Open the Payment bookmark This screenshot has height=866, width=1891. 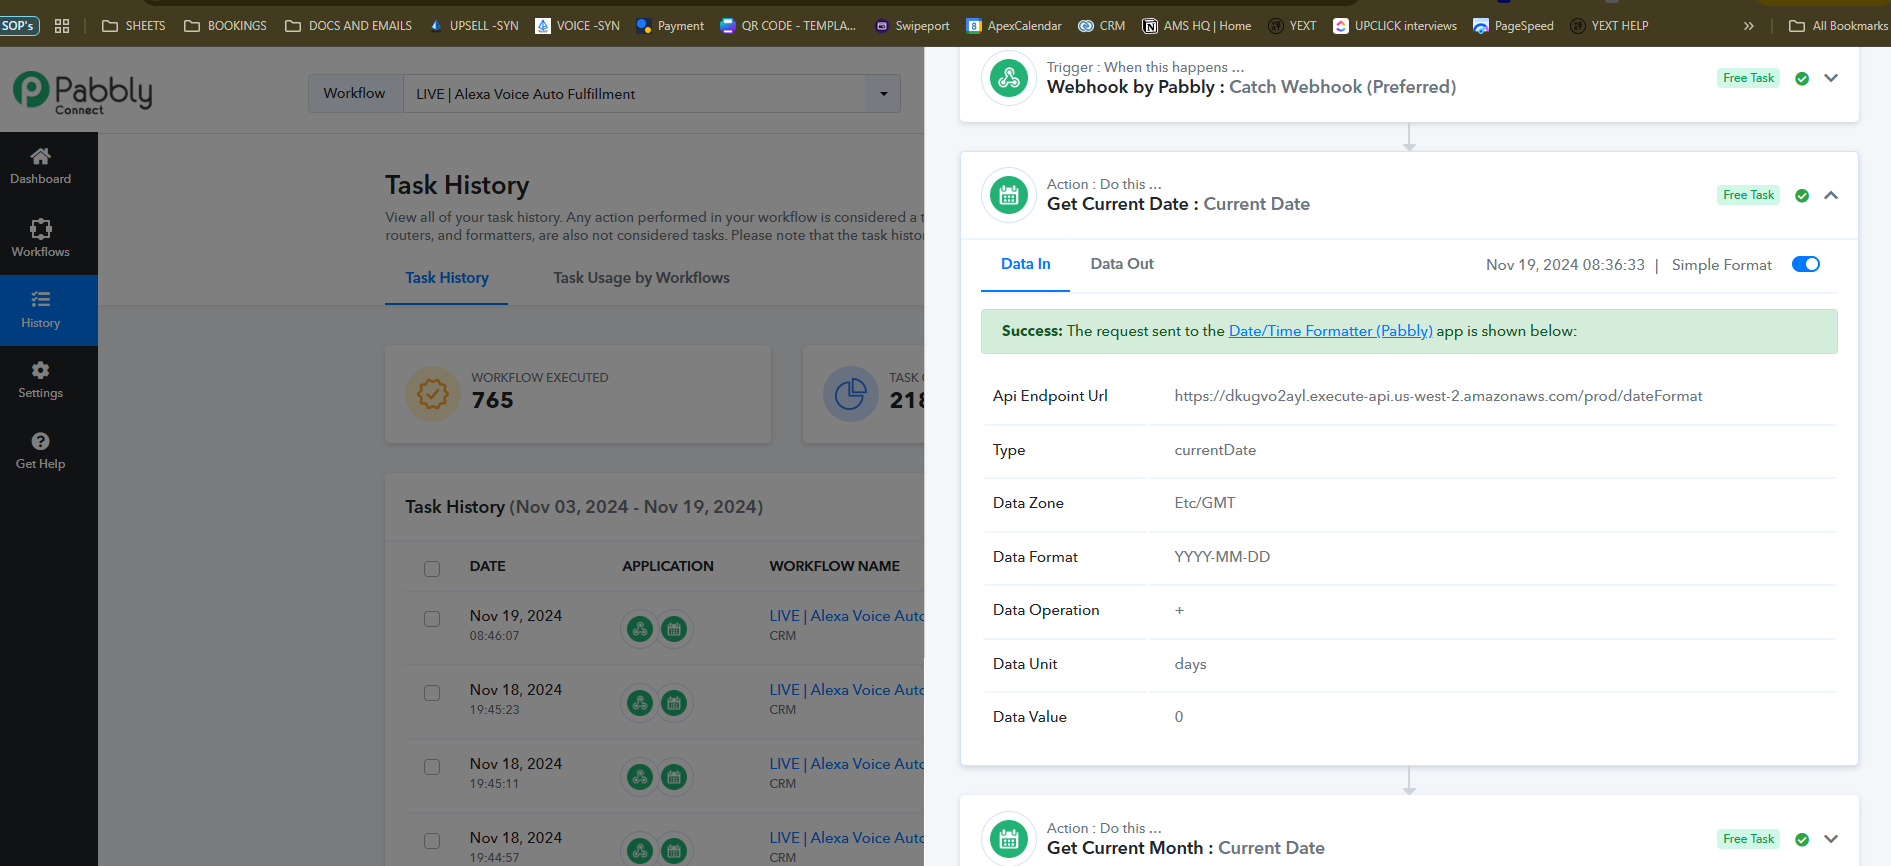[670, 26]
